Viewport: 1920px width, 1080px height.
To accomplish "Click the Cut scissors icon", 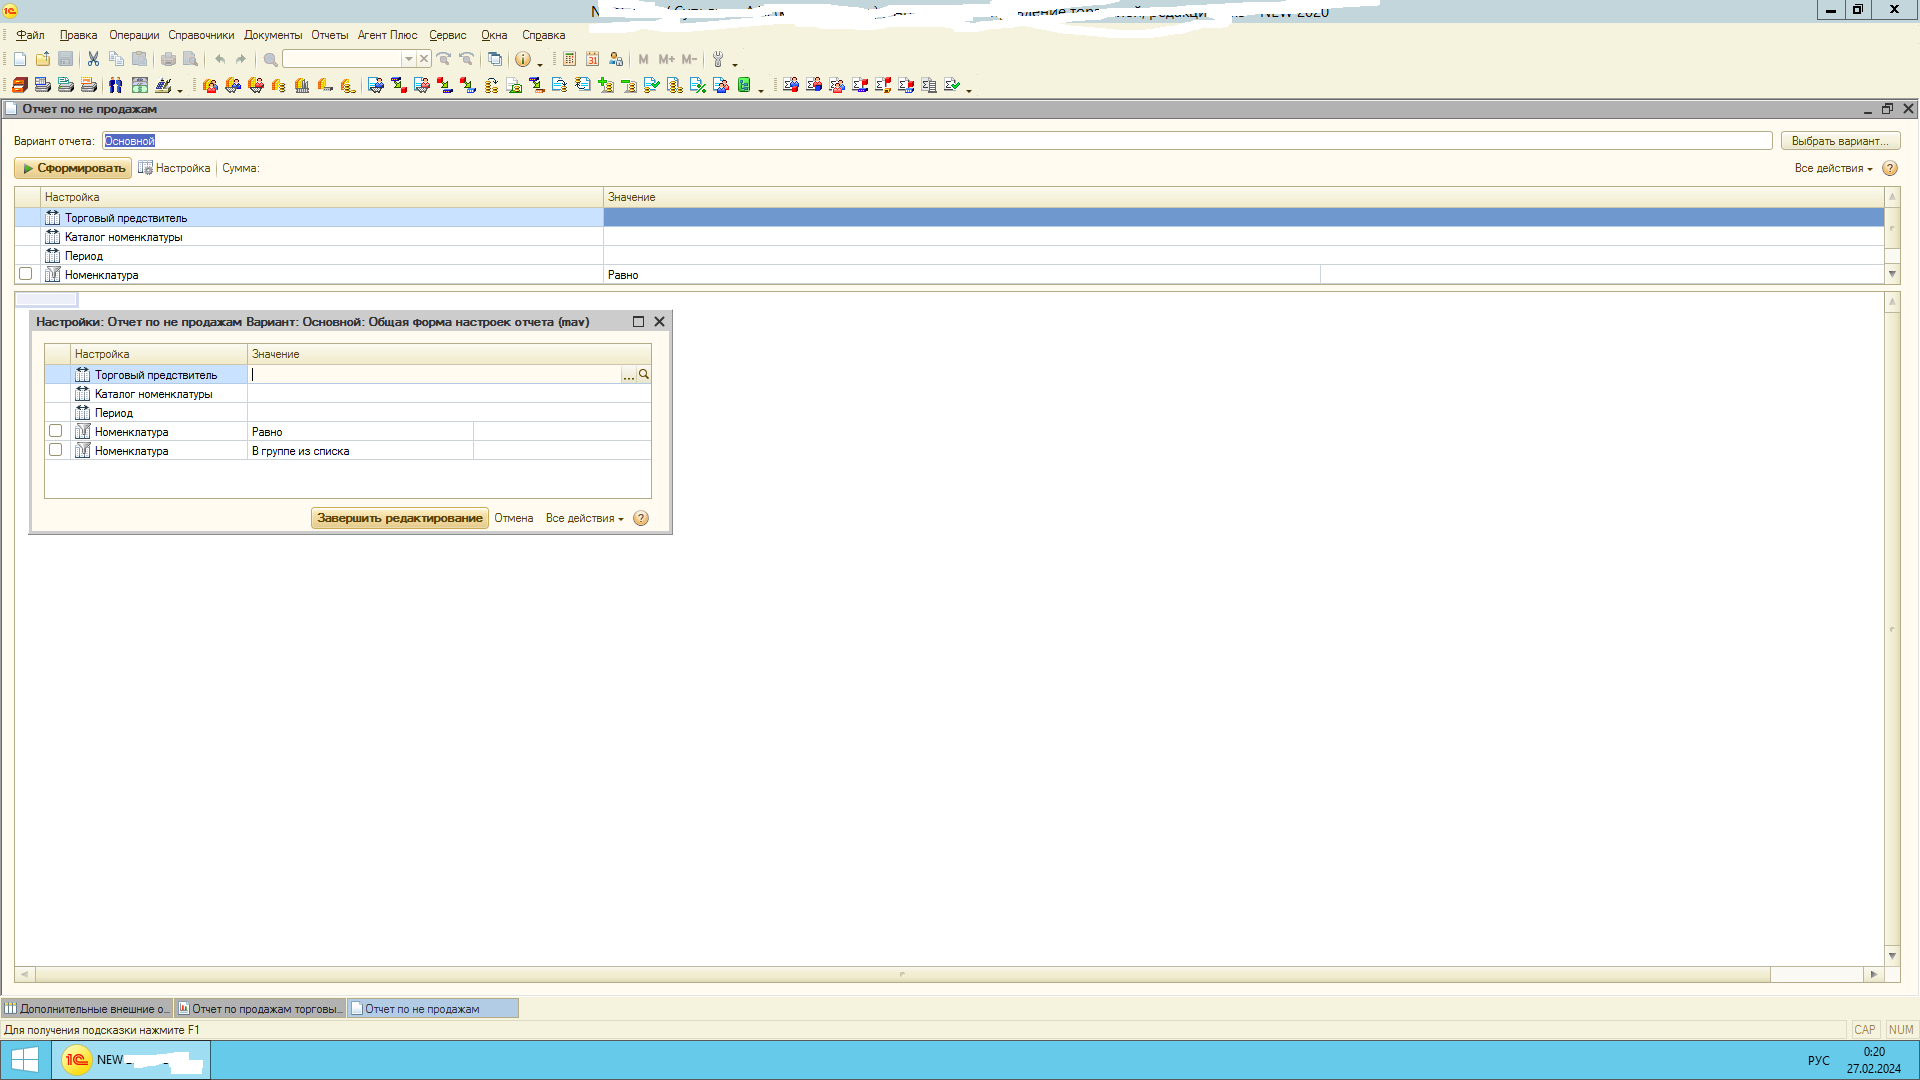I will 93,59.
